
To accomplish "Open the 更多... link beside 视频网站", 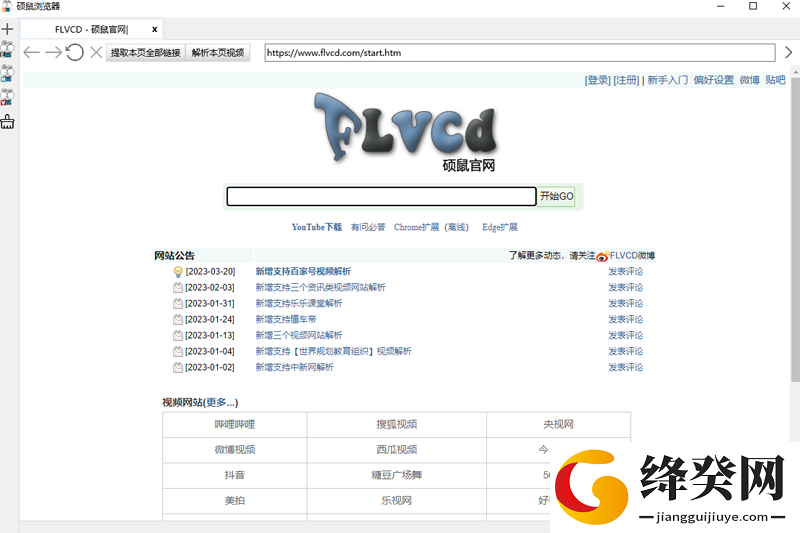I will click(220, 402).
